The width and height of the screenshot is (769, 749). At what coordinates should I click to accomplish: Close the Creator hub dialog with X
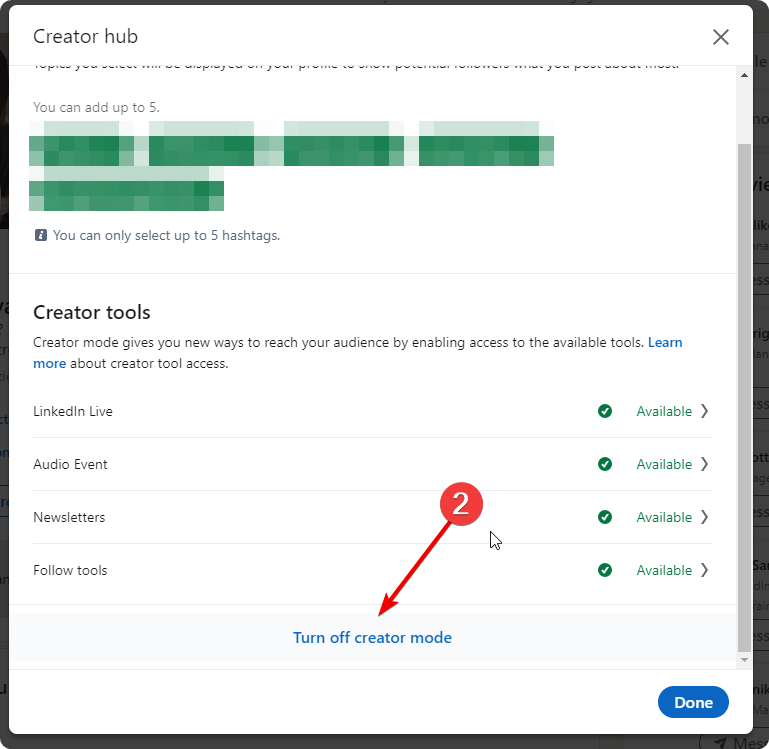tap(720, 37)
